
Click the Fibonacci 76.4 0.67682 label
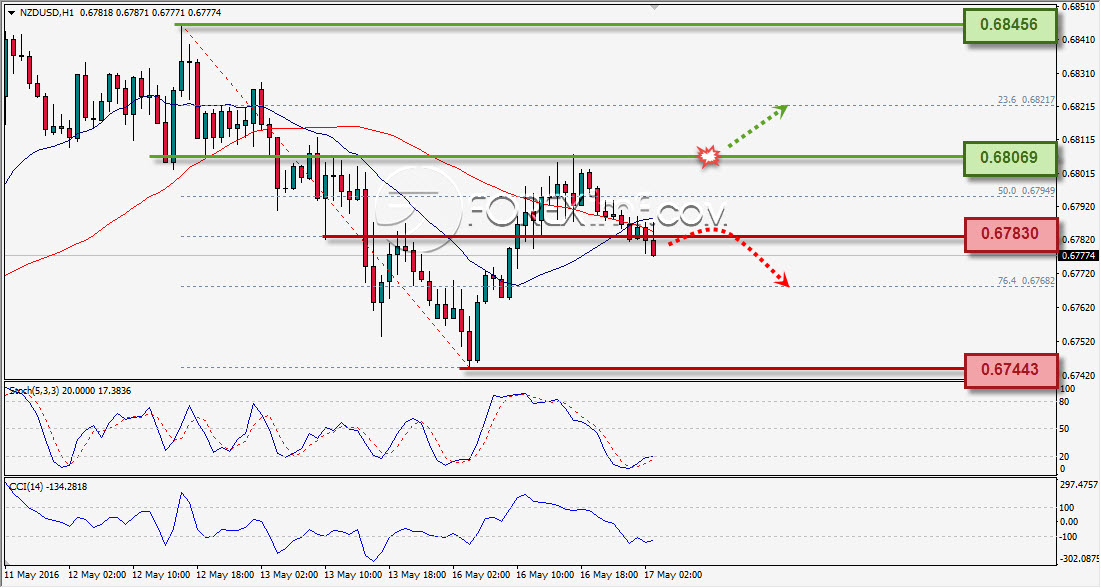[x=1026, y=280]
